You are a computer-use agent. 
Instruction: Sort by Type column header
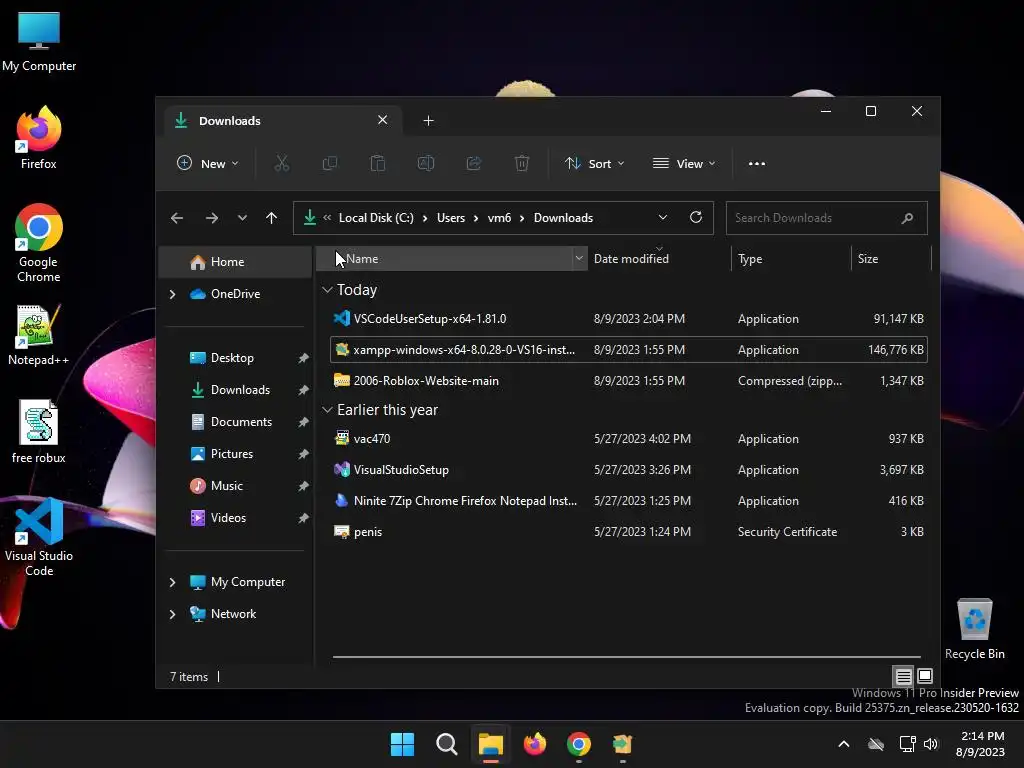790,259
